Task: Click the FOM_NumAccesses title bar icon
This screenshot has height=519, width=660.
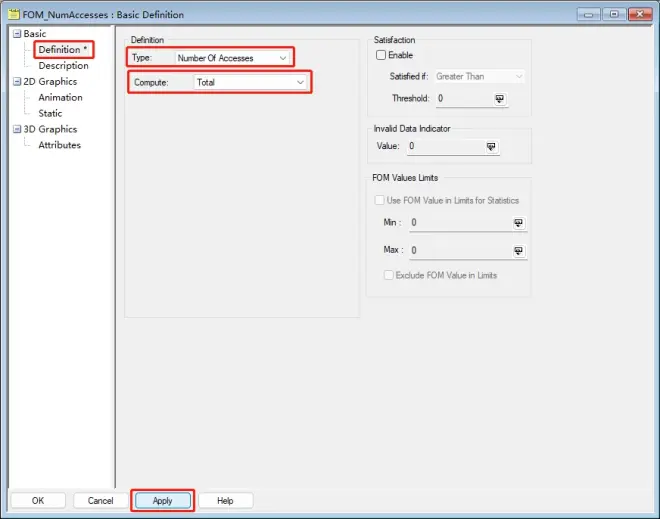Action: (x=13, y=14)
